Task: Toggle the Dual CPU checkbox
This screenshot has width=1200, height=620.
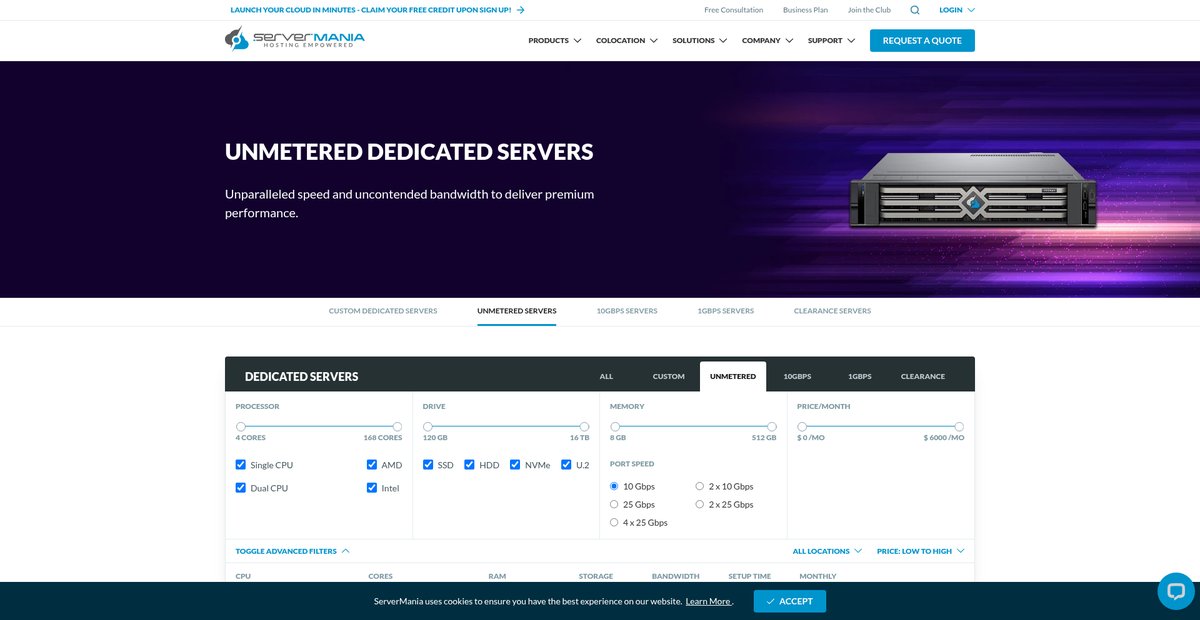Action: coord(241,488)
